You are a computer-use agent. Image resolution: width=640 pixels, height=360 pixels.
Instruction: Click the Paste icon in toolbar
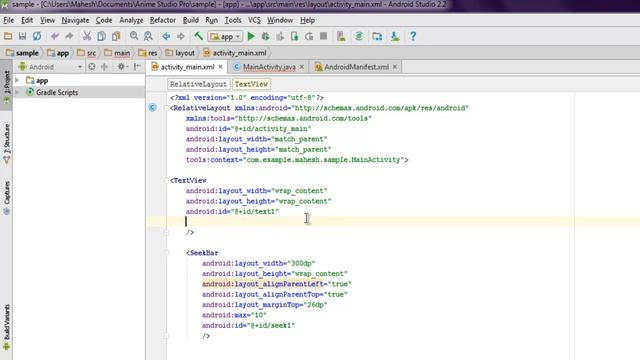point(116,36)
